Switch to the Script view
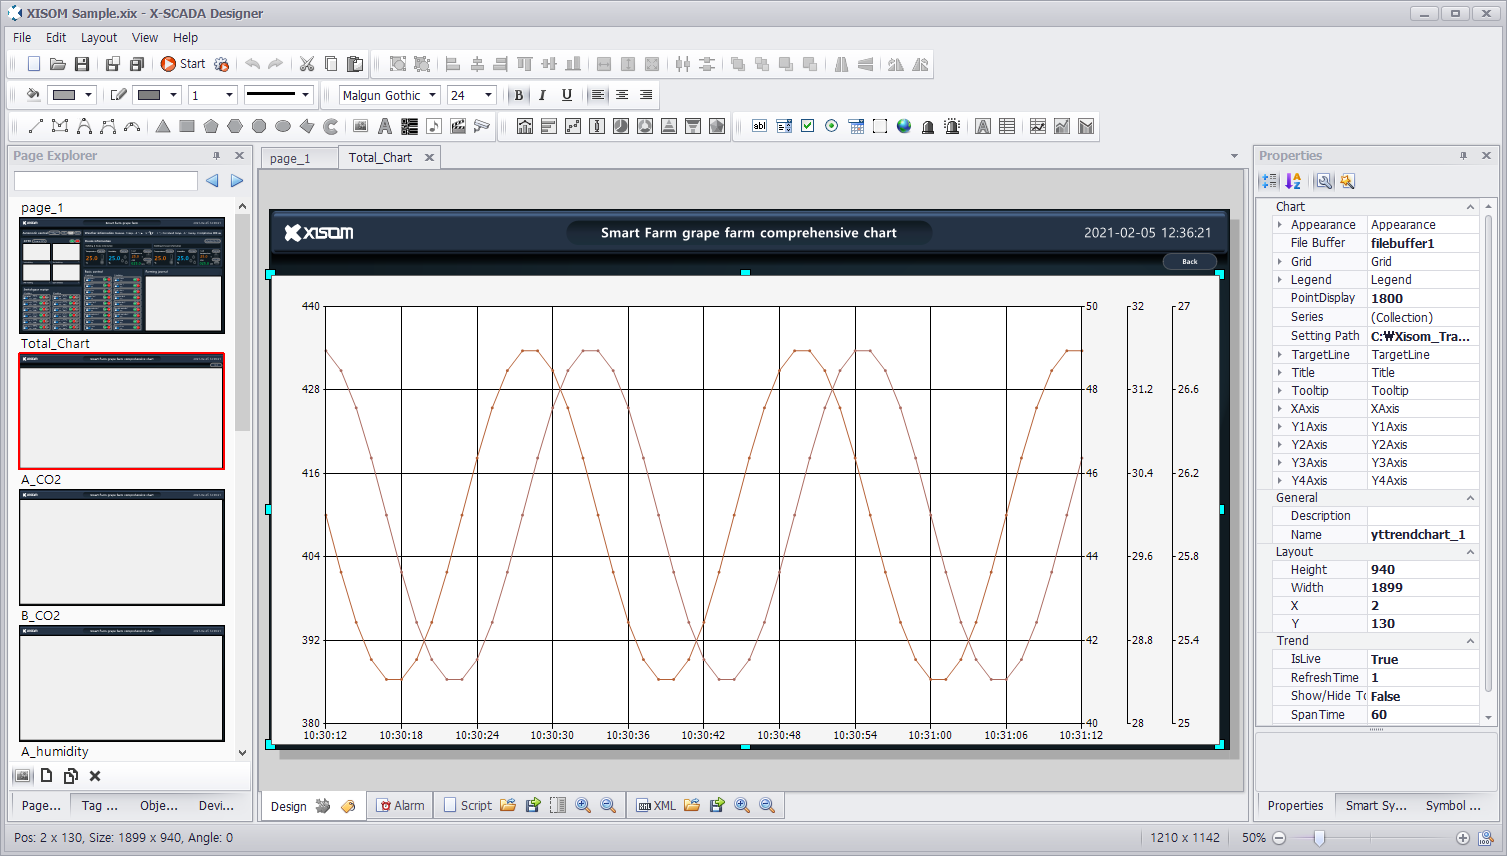This screenshot has height=856, width=1507. [x=468, y=806]
